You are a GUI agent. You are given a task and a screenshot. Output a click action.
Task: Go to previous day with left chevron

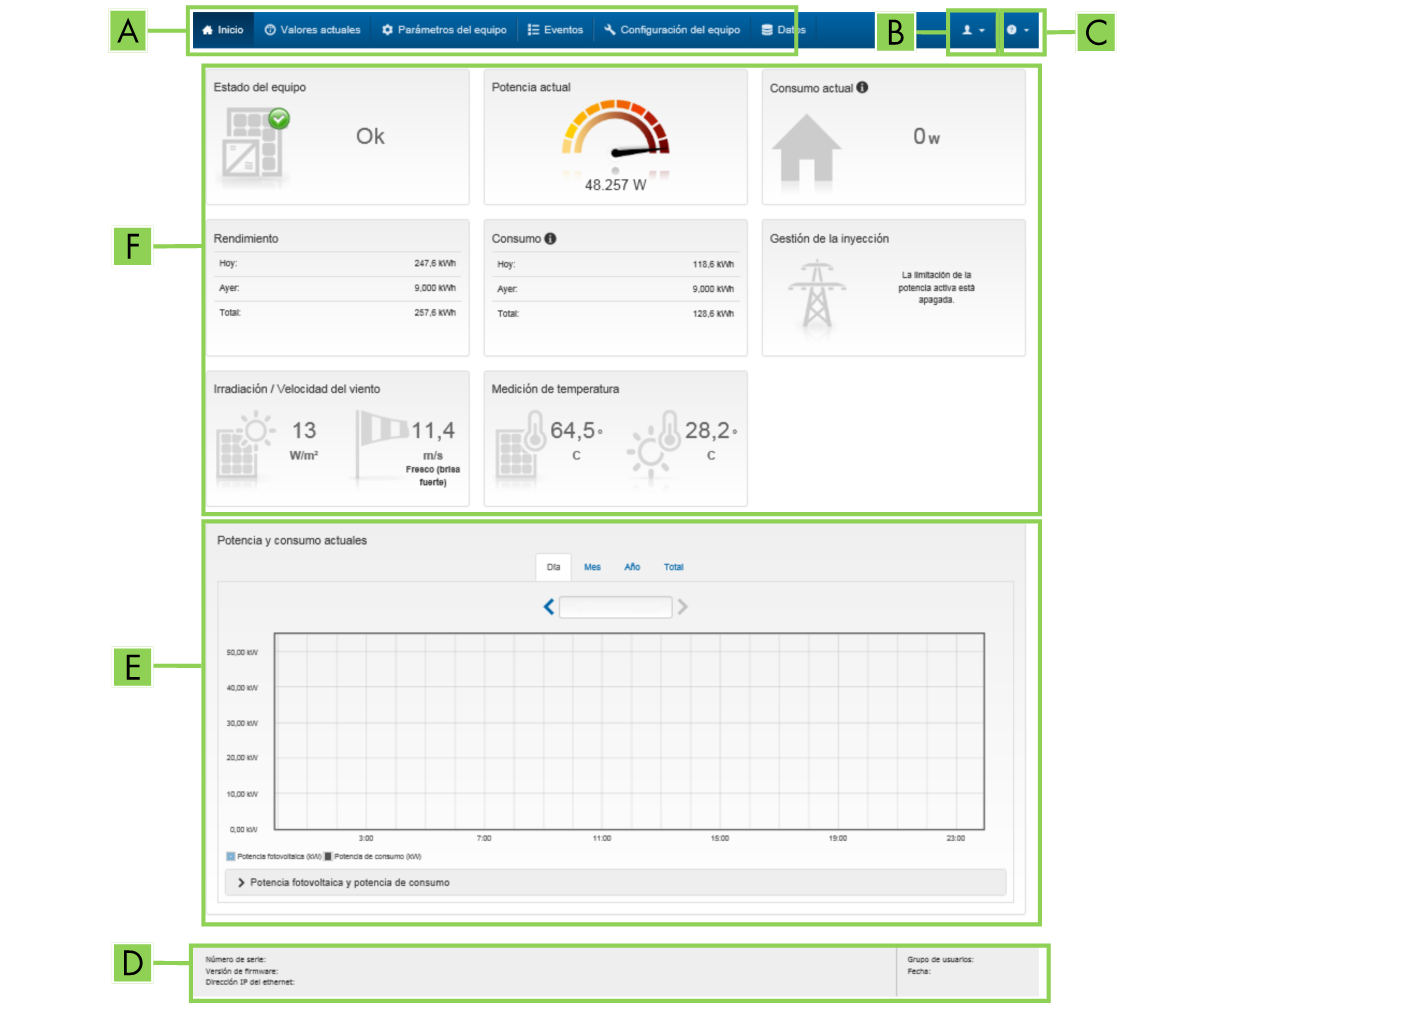pos(548,607)
